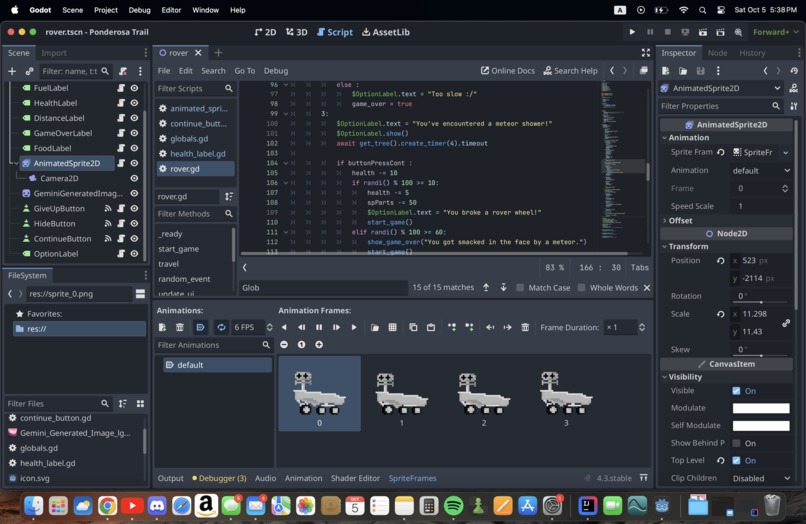806x524 pixels.
Task: Toggle the animation looping icon
Action: tap(221, 327)
